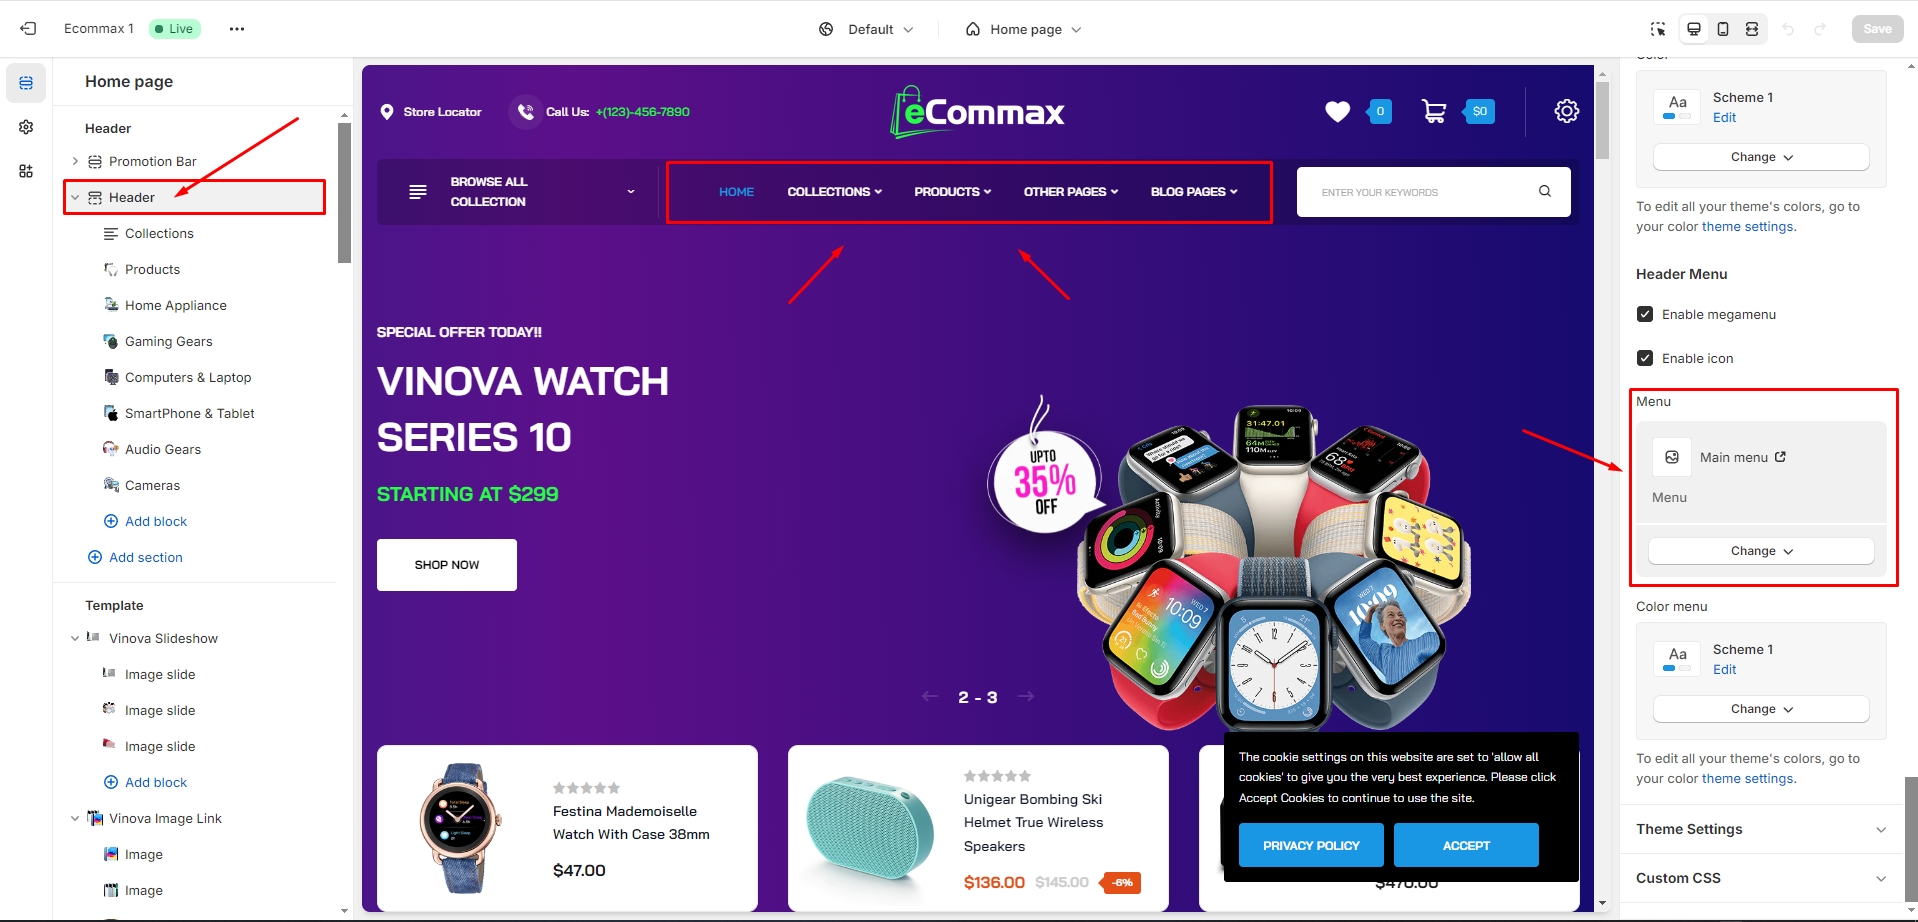This screenshot has height=922, width=1918.
Task: Expand the Promotion Bar section
Action: 75,161
